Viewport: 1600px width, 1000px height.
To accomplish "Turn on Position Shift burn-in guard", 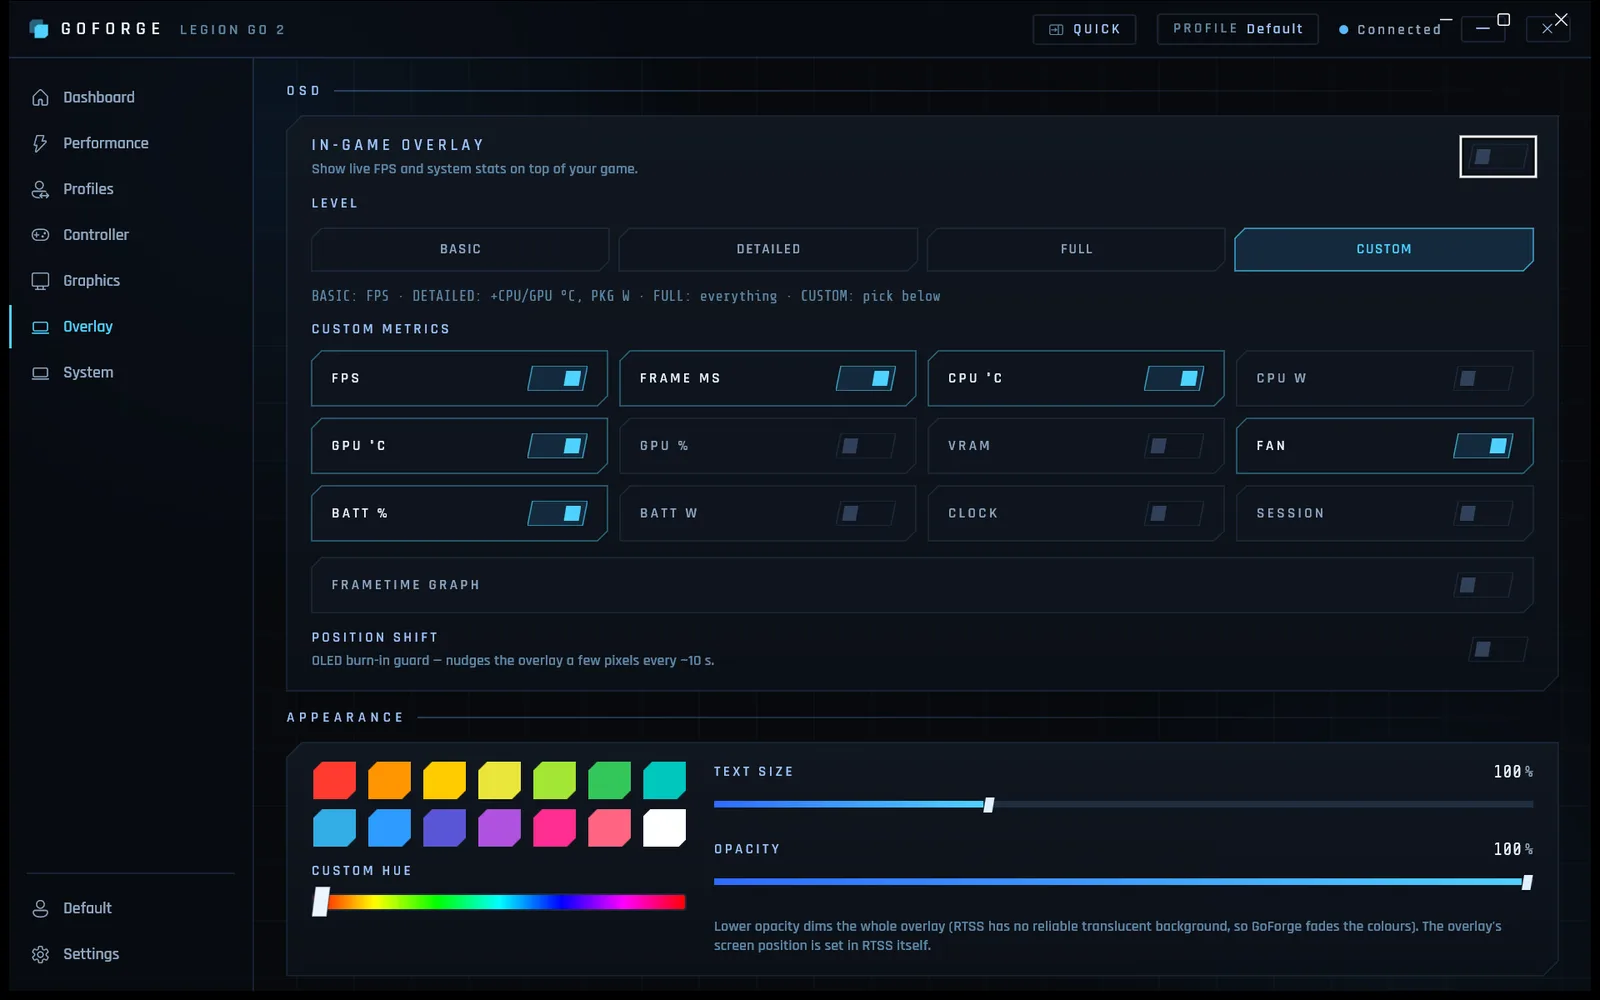I will click(x=1498, y=649).
